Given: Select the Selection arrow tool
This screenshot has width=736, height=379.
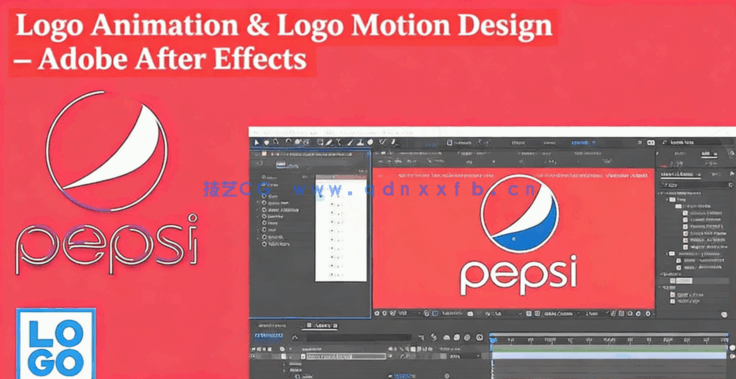Looking at the screenshot, I should 257,142.
